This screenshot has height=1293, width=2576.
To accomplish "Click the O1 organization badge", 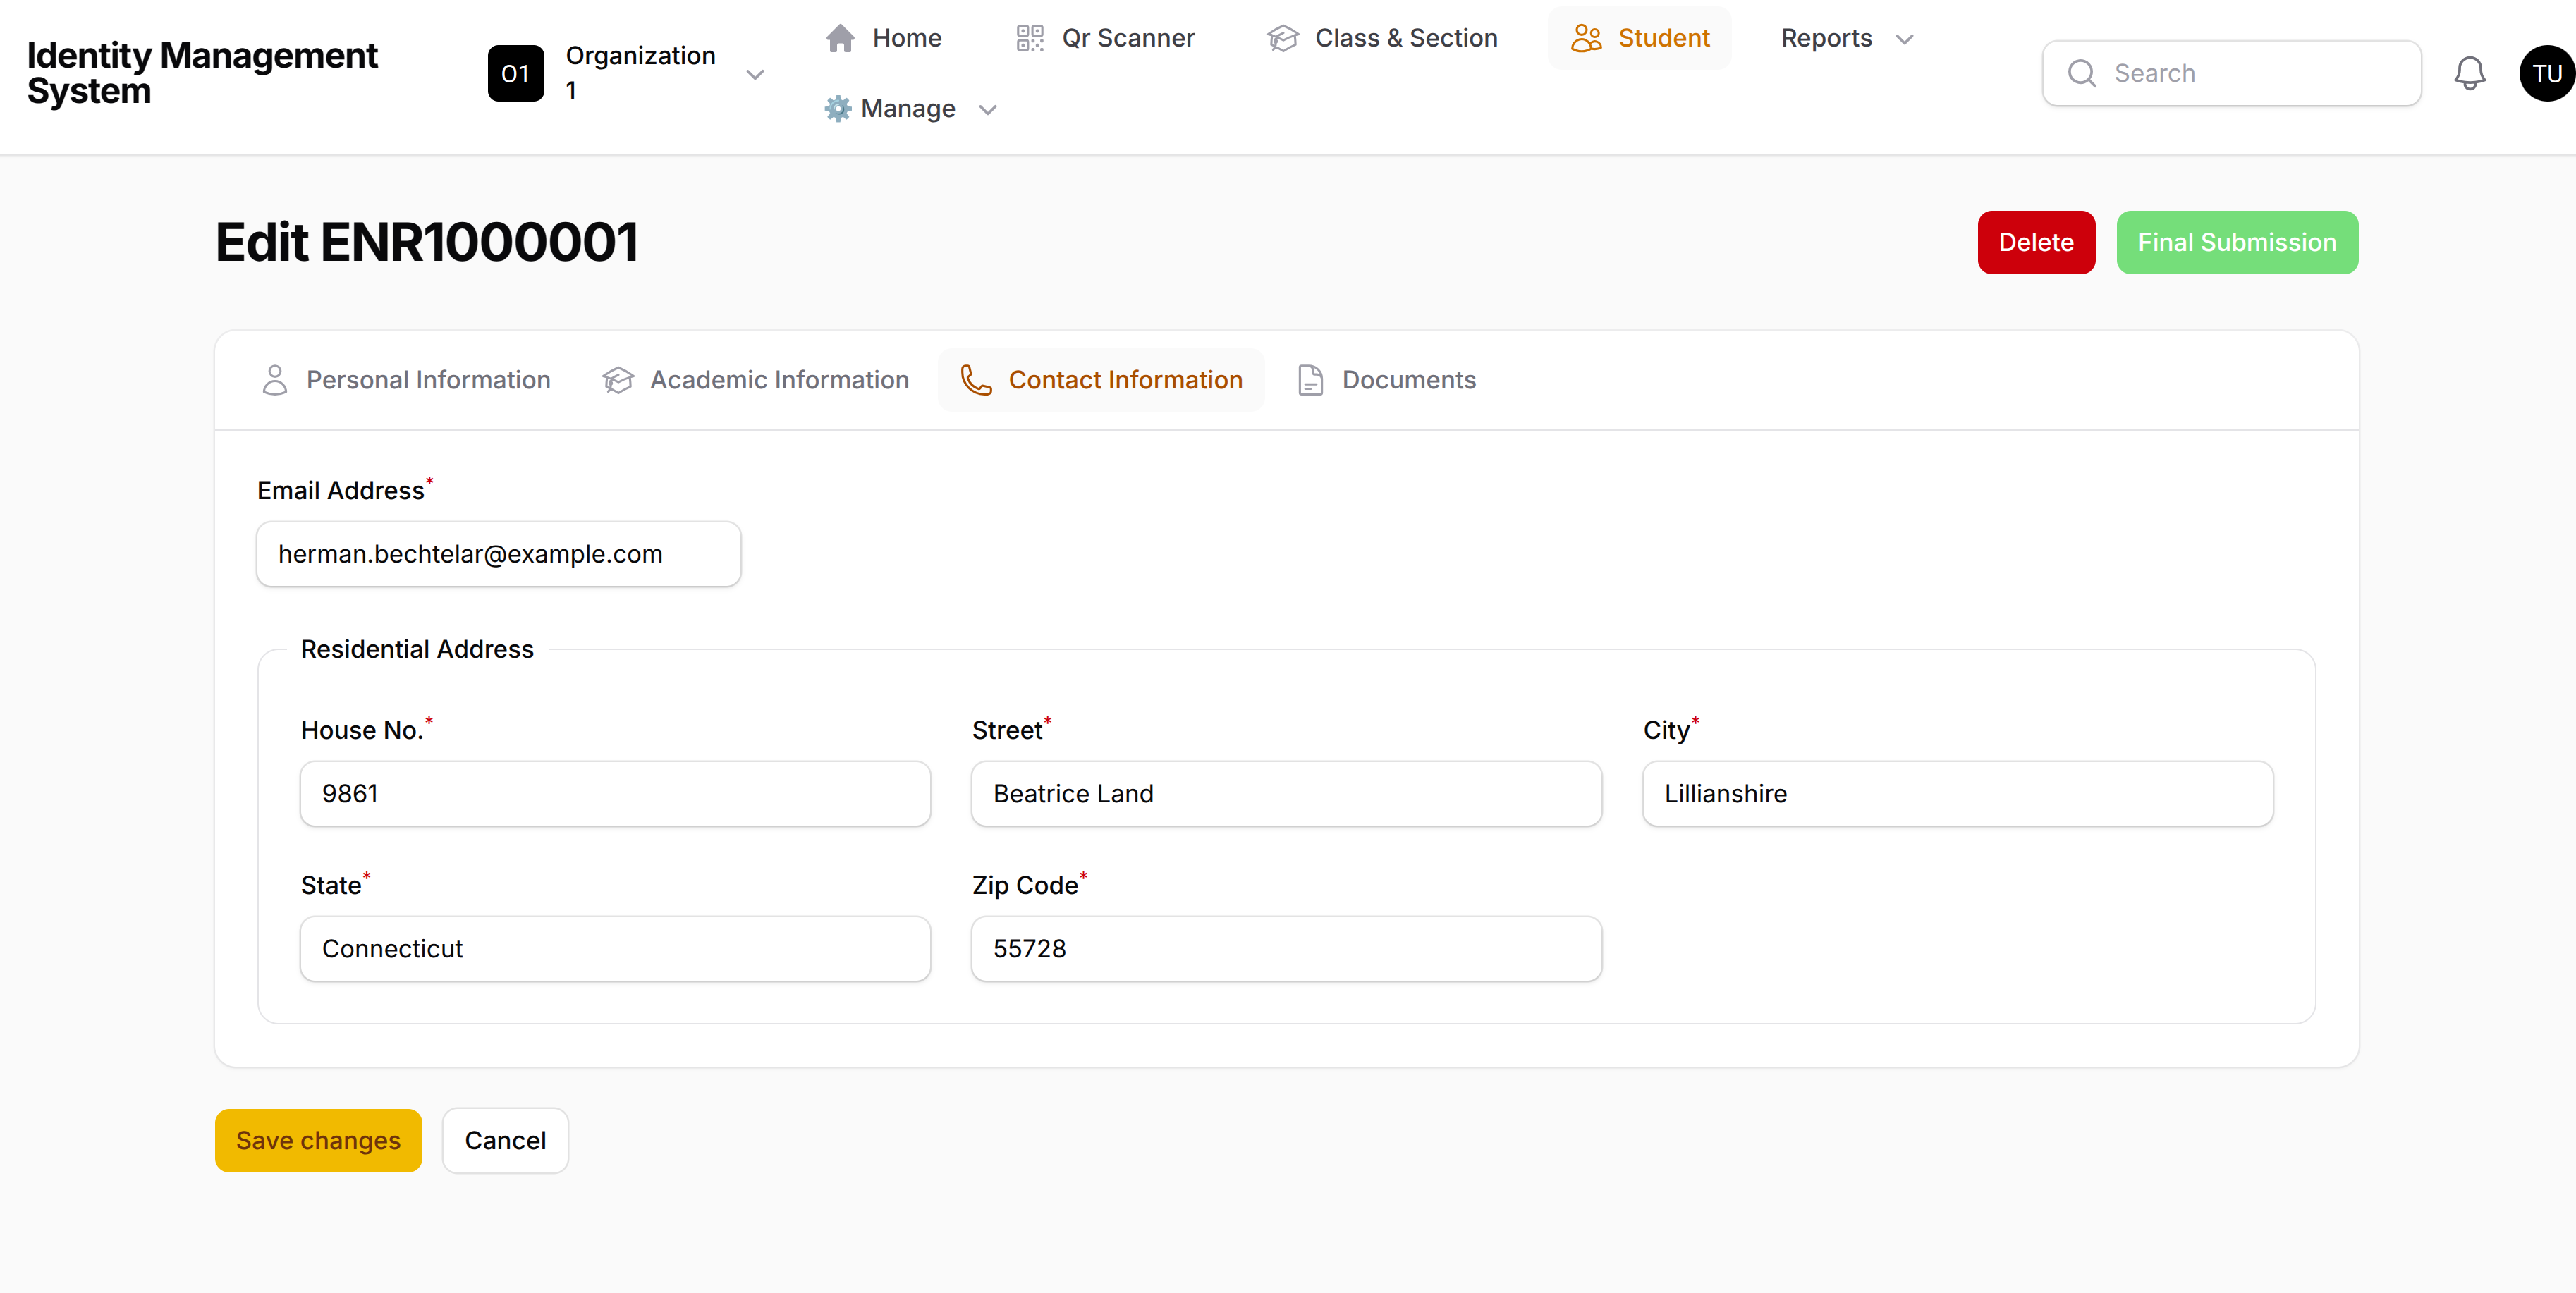I will pos(515,73).
